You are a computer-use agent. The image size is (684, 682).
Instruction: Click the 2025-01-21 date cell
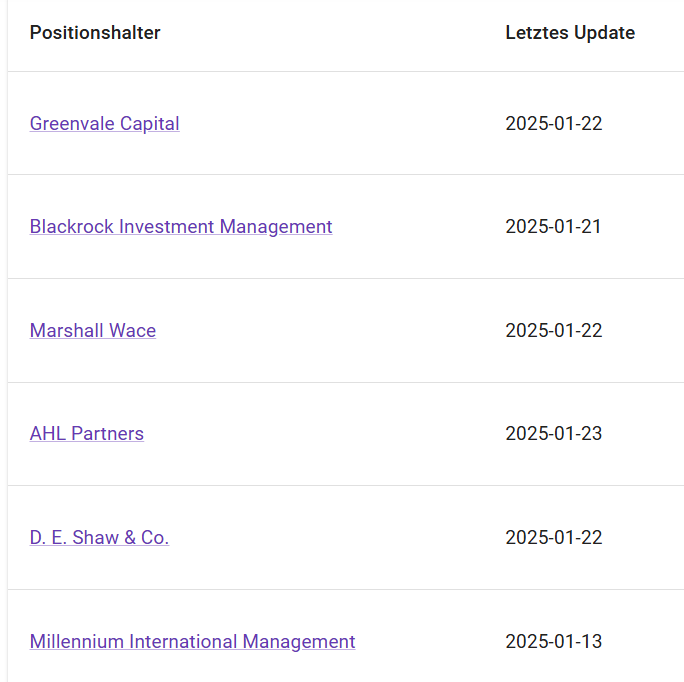coord(553,227)
